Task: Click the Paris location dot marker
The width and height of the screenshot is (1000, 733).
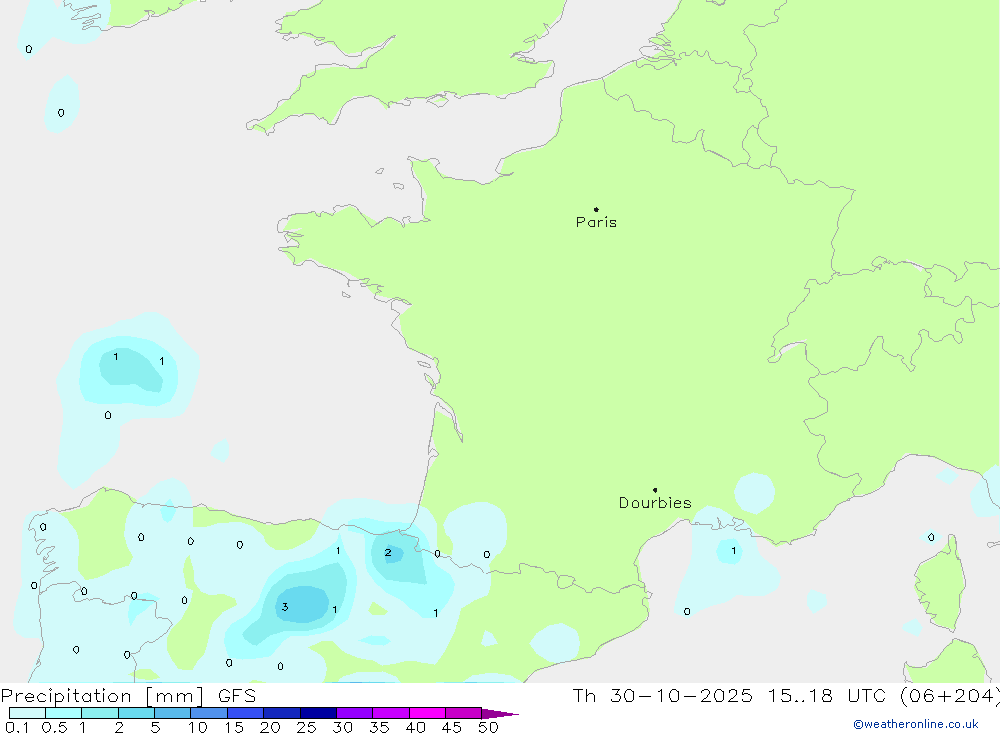Action: point(596,209)
